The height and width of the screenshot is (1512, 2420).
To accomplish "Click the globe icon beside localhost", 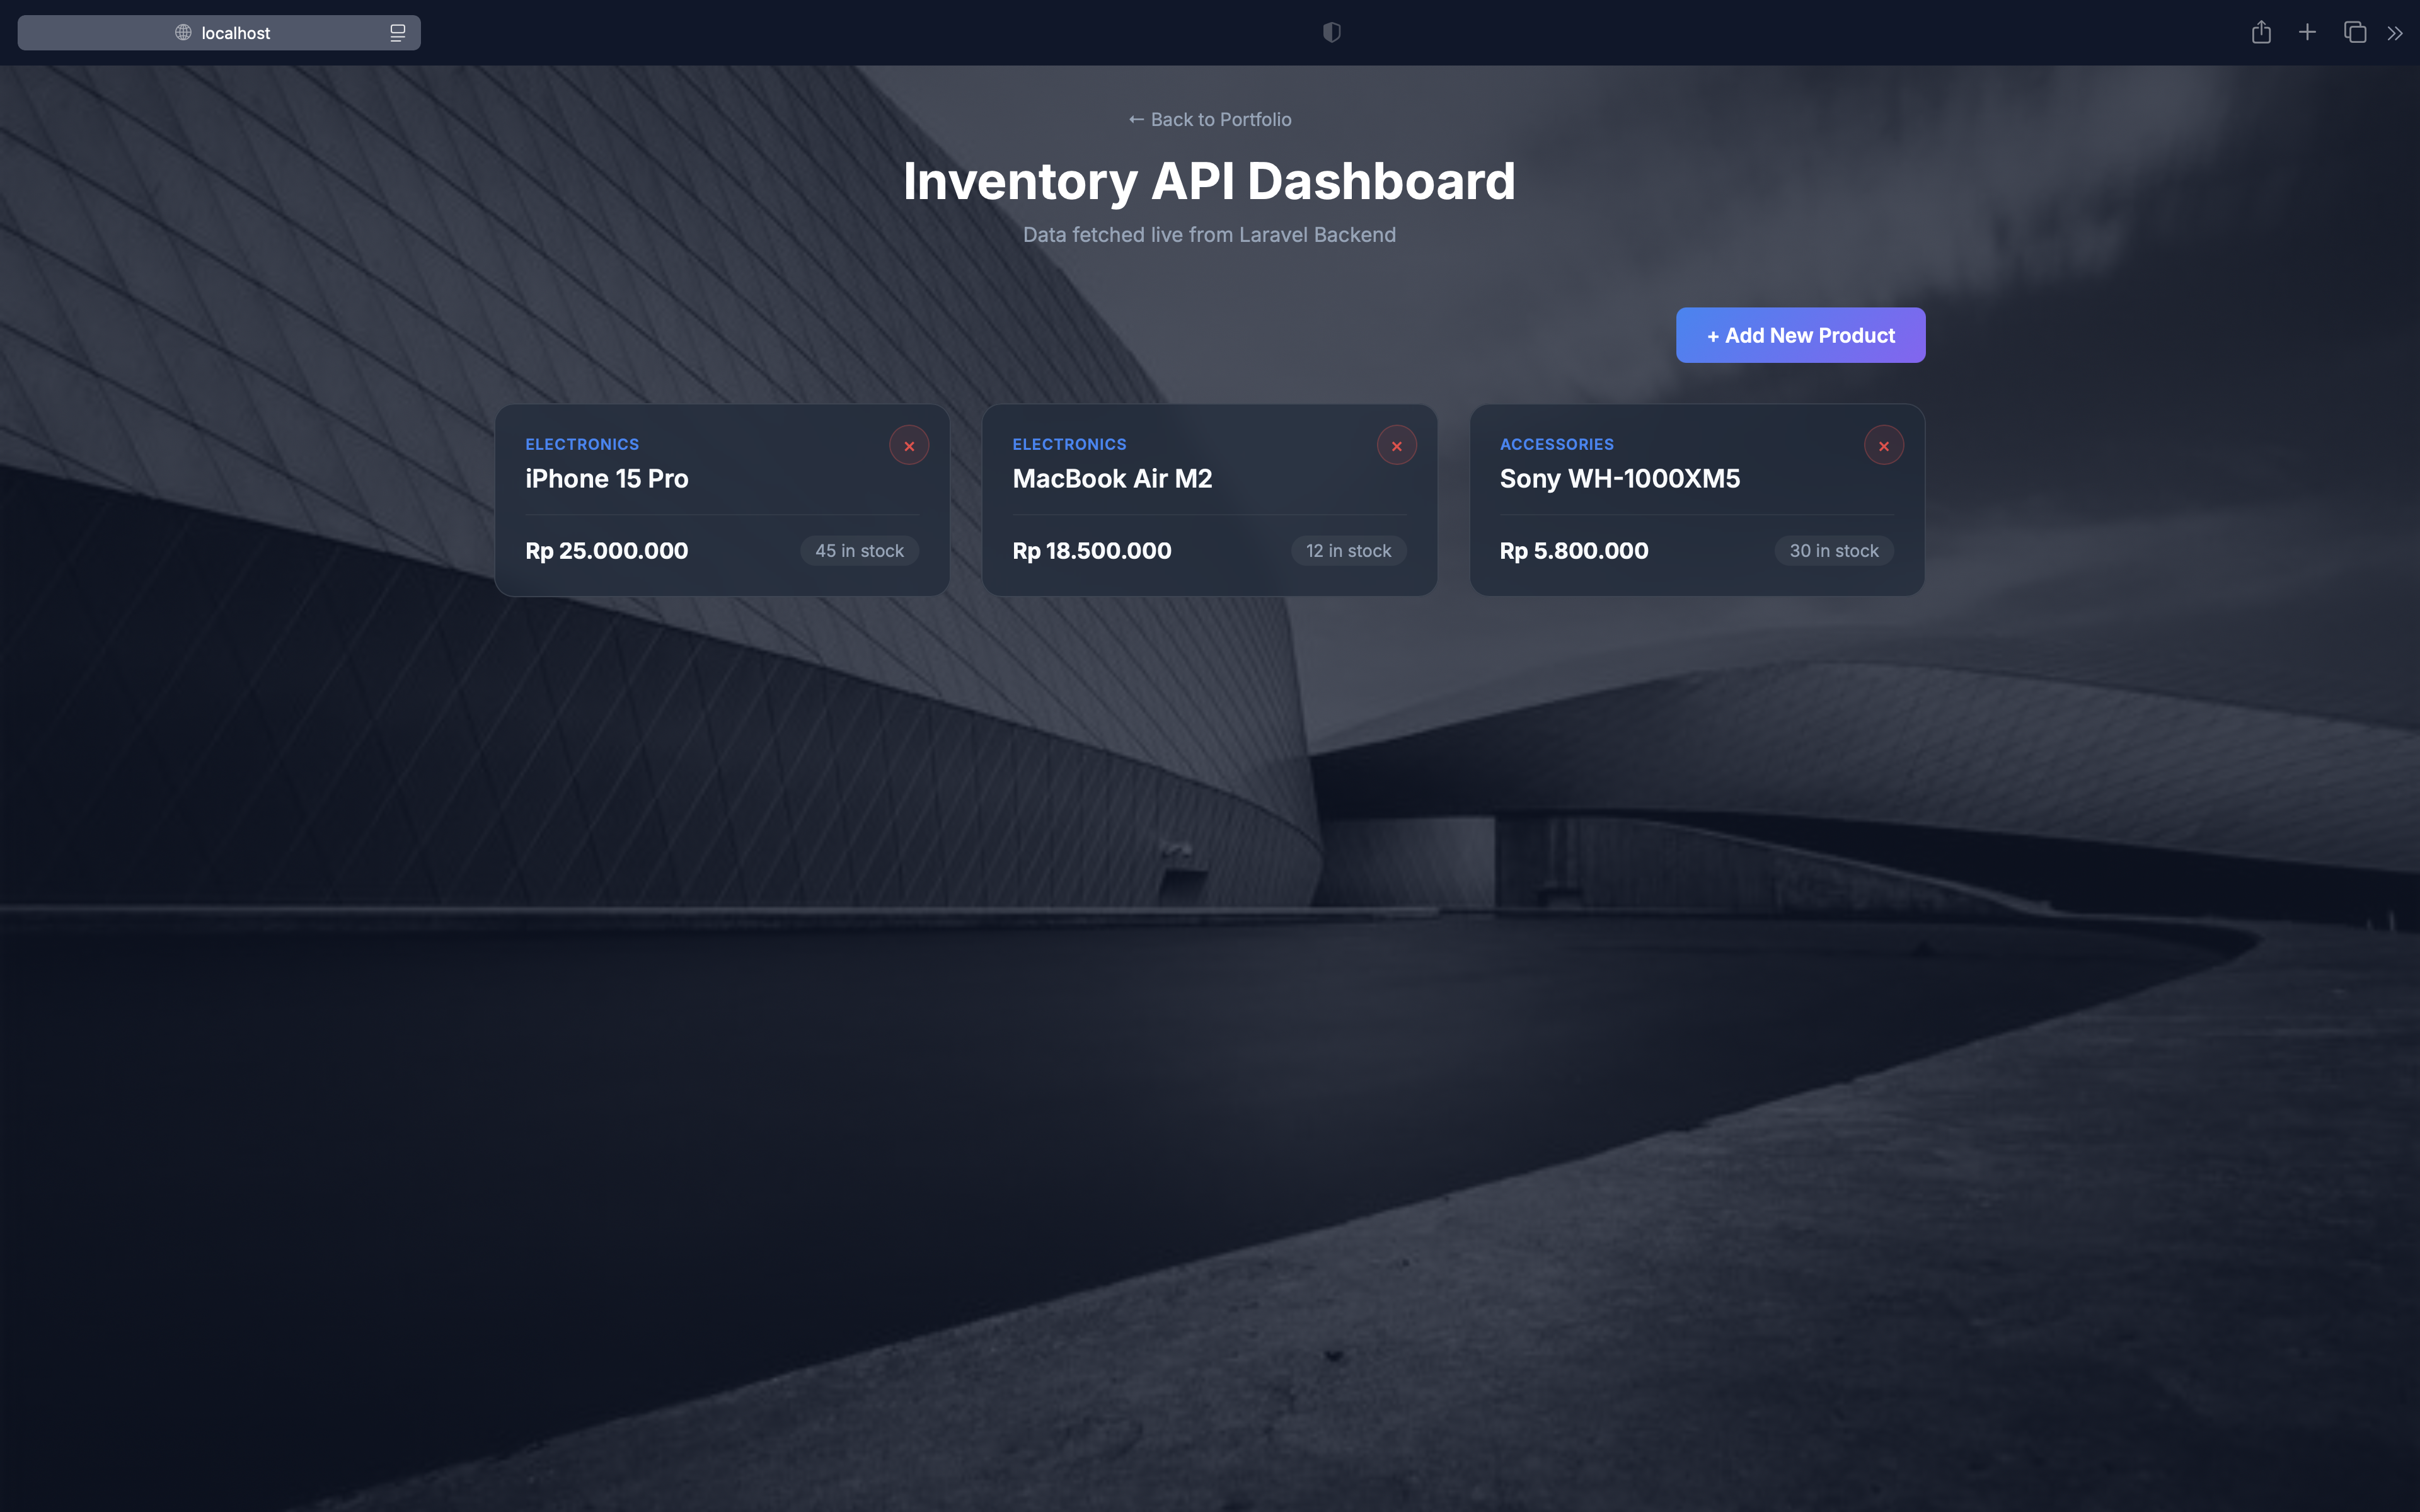I will [x=183, y=33].
